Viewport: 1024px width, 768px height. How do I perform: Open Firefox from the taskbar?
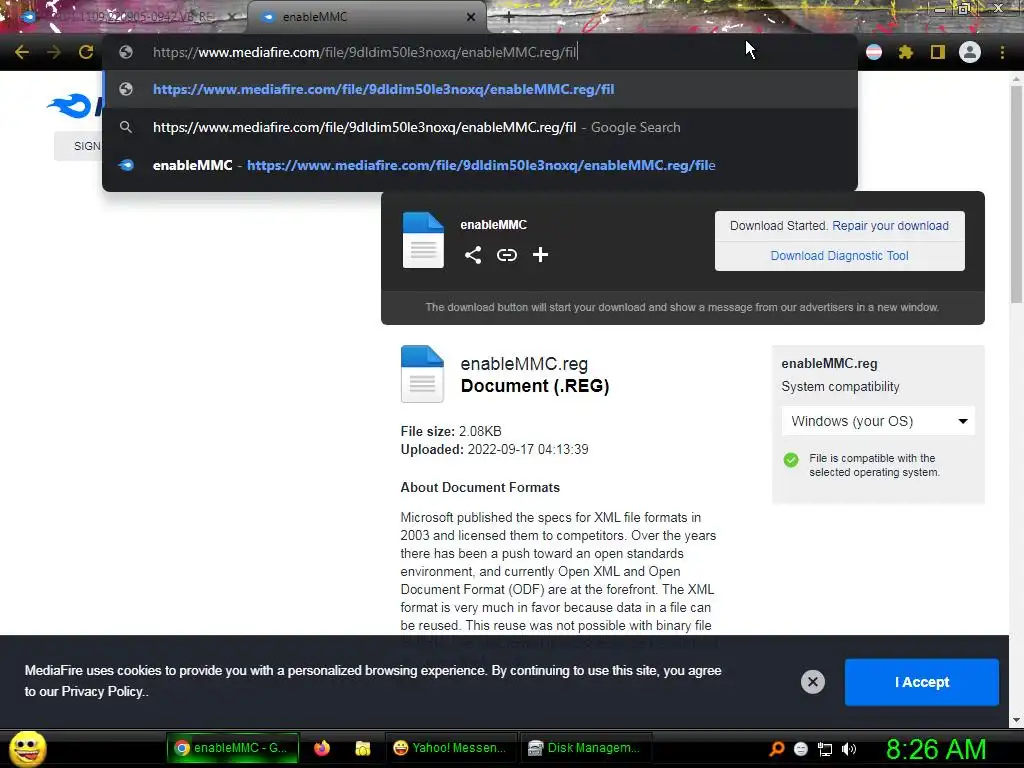pyautogui.click(x=322, y=748)
